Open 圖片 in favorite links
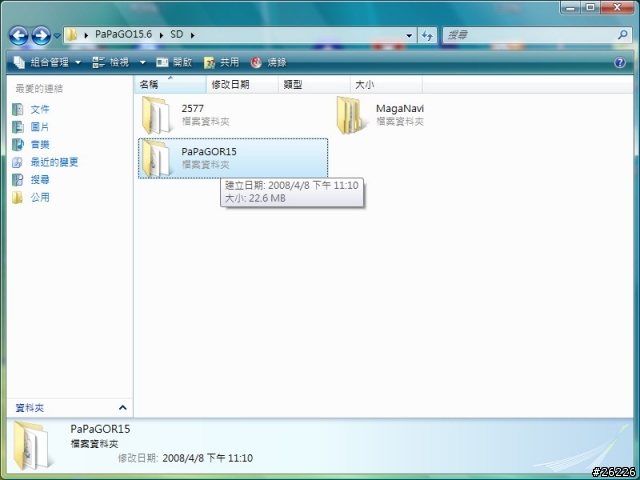This screenshot has width=640, height=480. click(40, 127)
